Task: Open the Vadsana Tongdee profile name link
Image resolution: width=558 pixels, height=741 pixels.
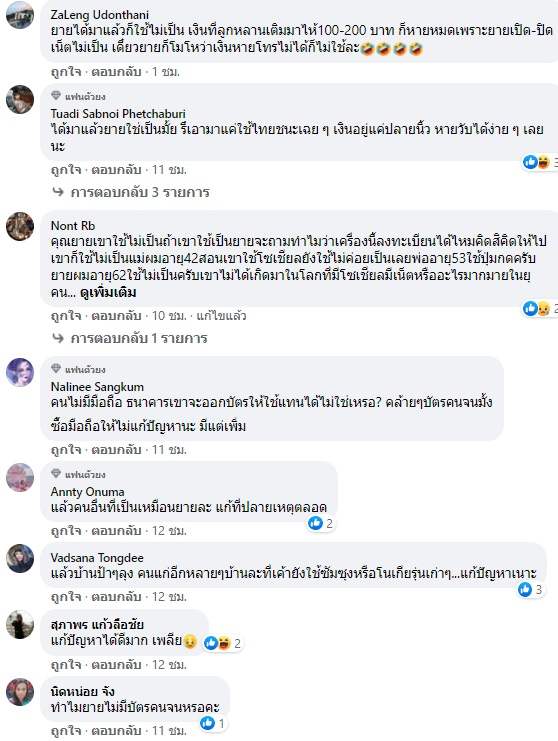Action: tap(97, 558)
